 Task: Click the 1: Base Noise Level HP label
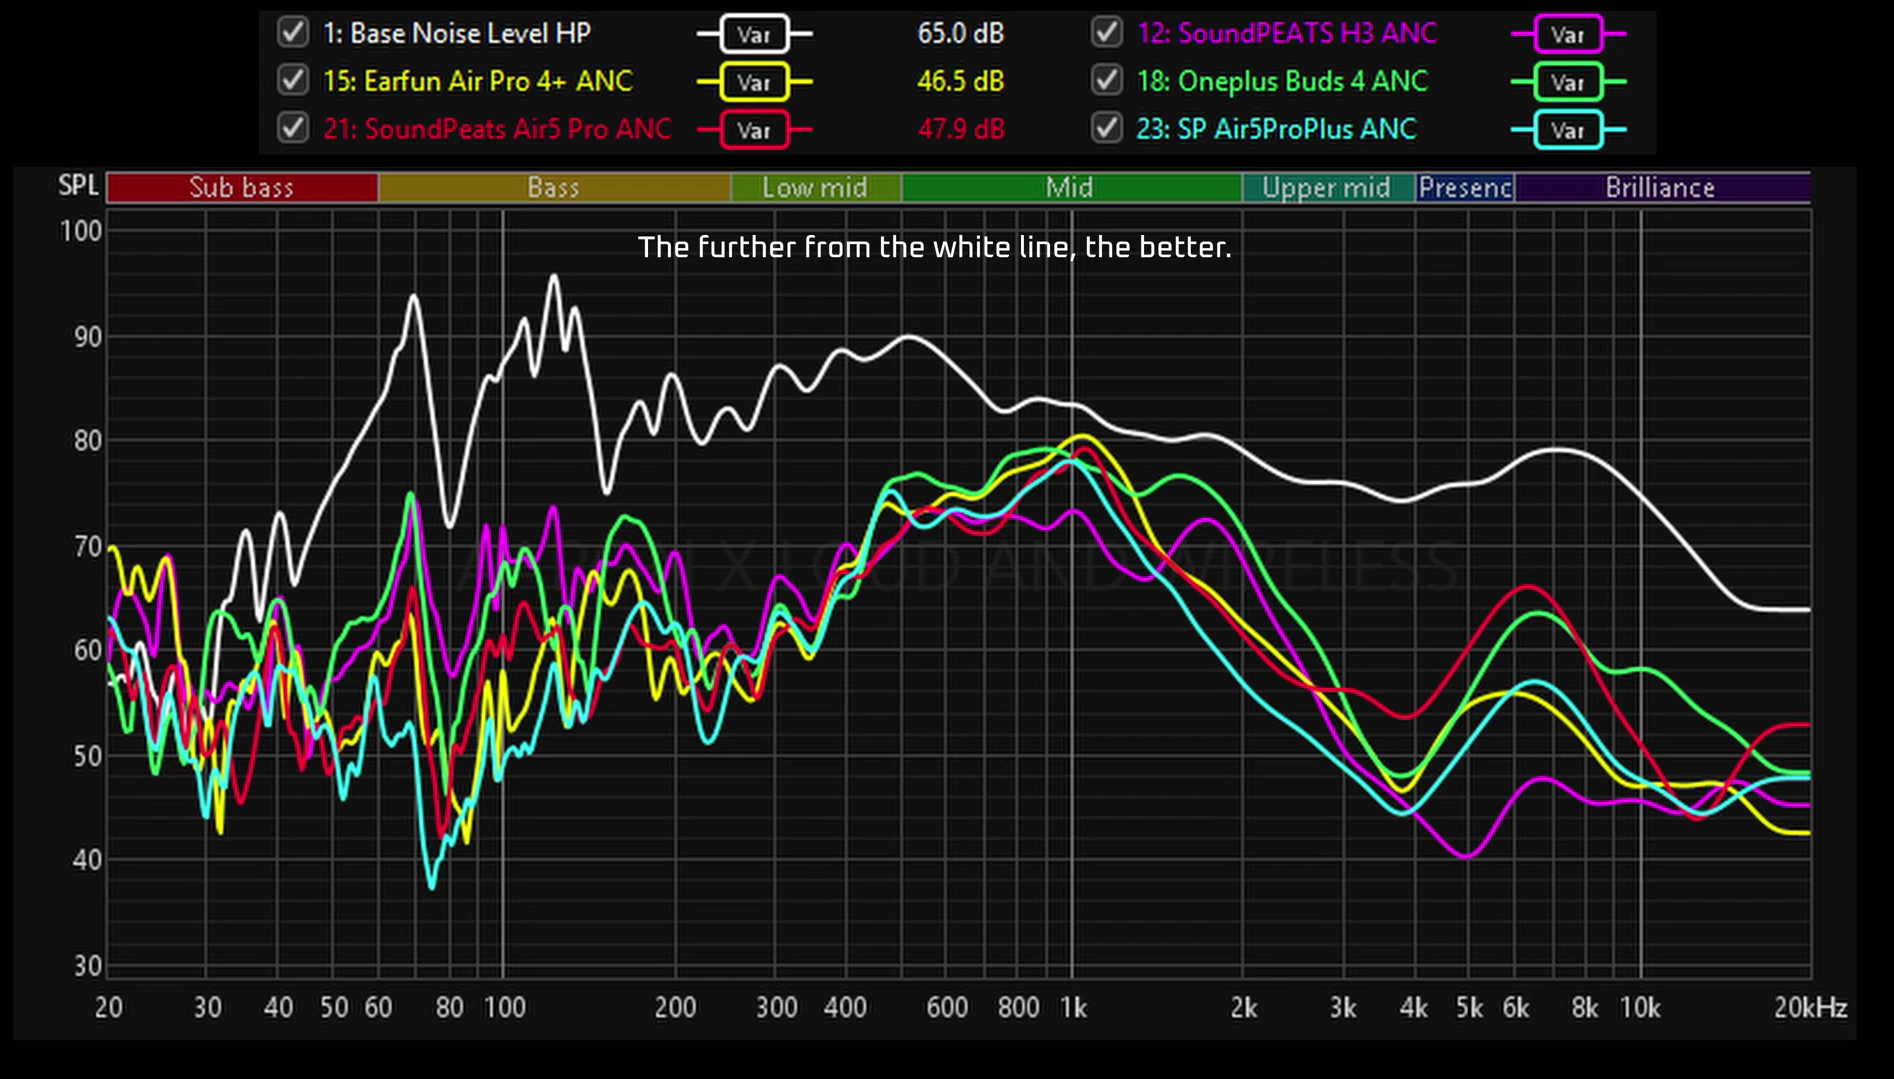point(457,33)
